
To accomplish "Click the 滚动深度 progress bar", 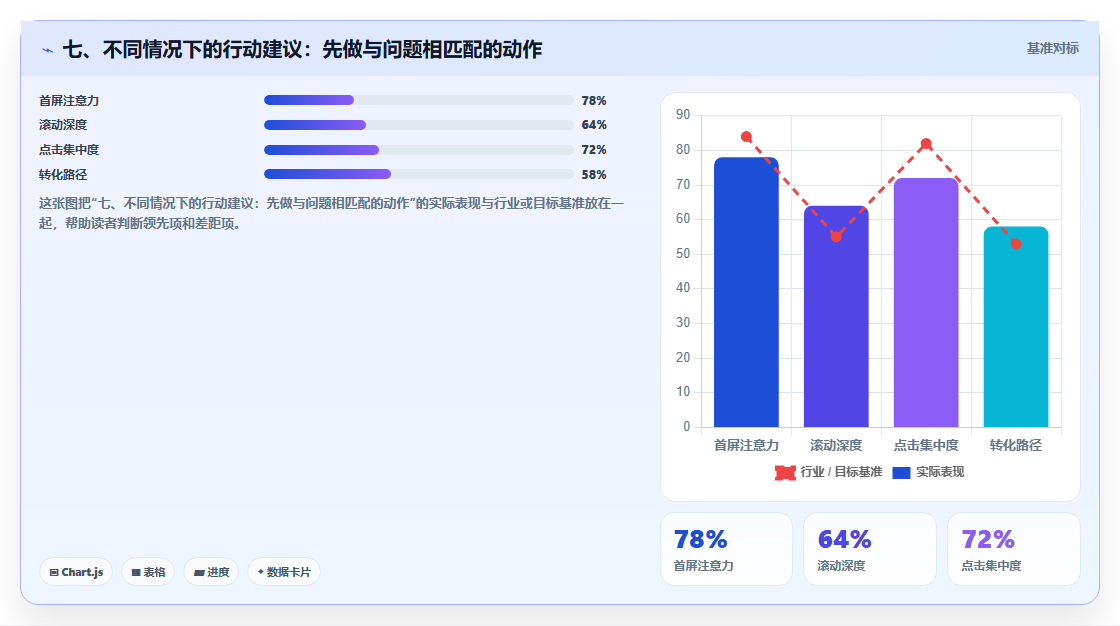I will [419, 125].
